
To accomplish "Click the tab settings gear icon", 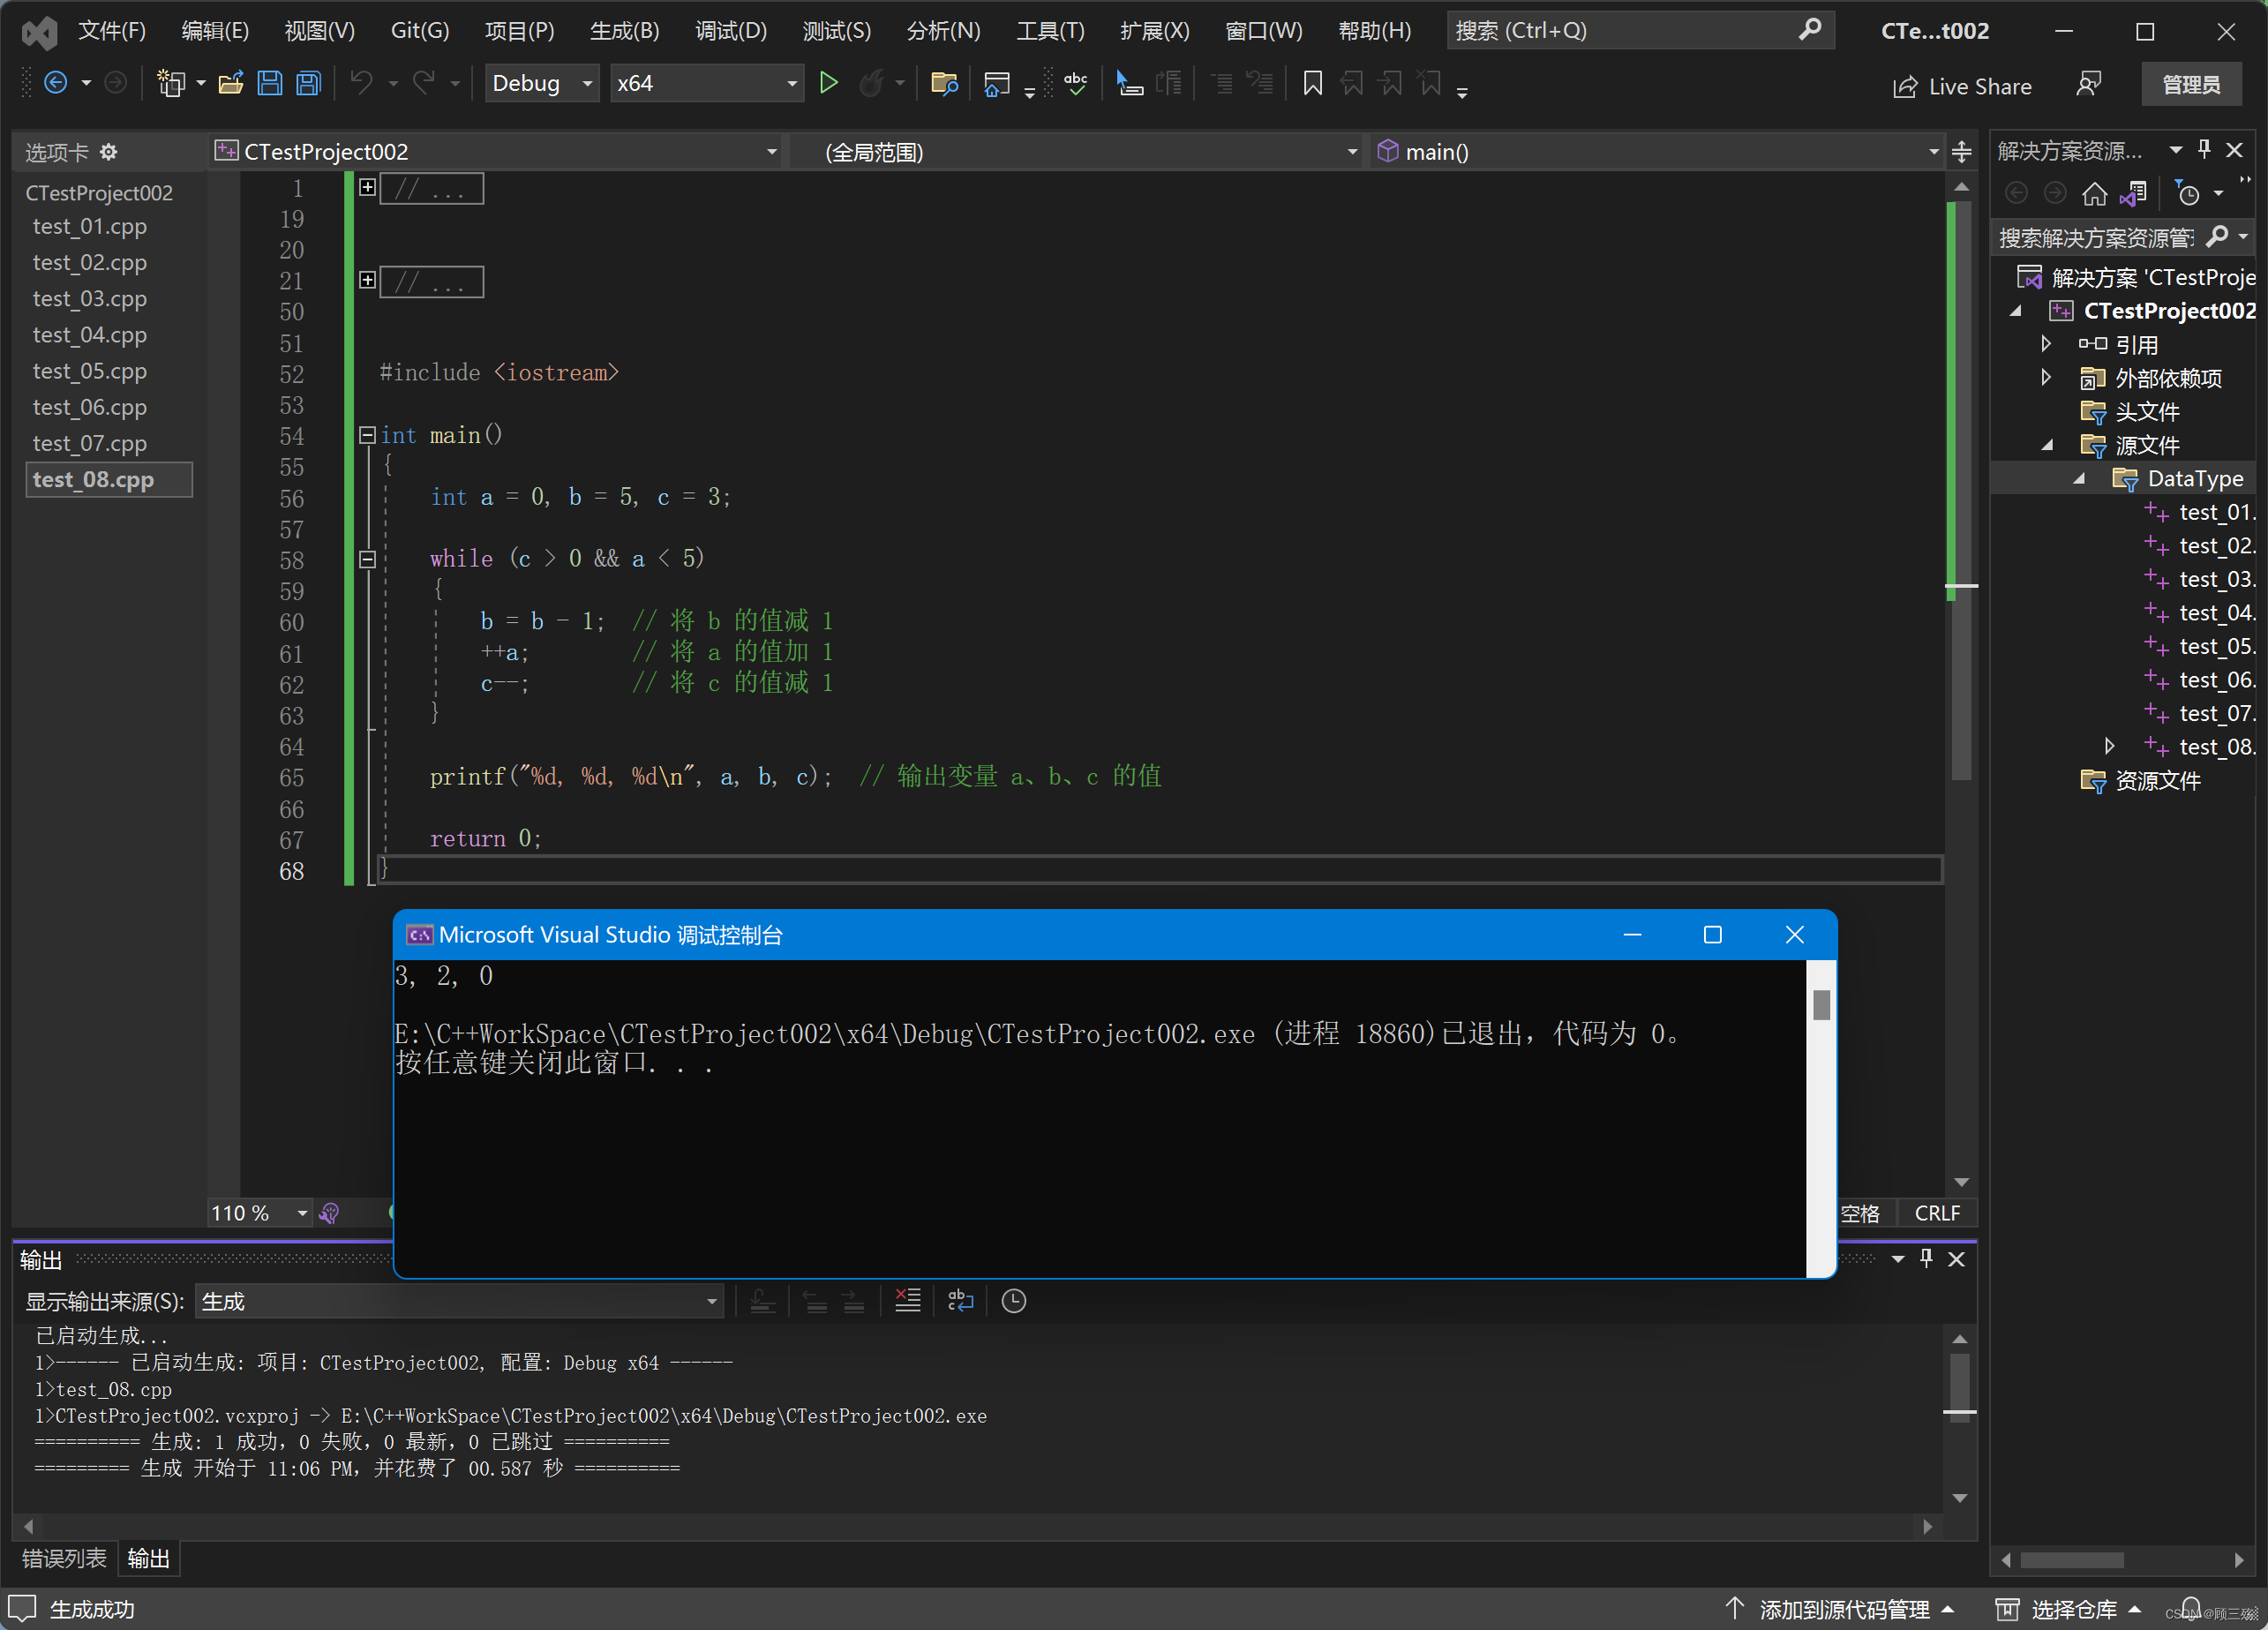I will click(109, 152).
